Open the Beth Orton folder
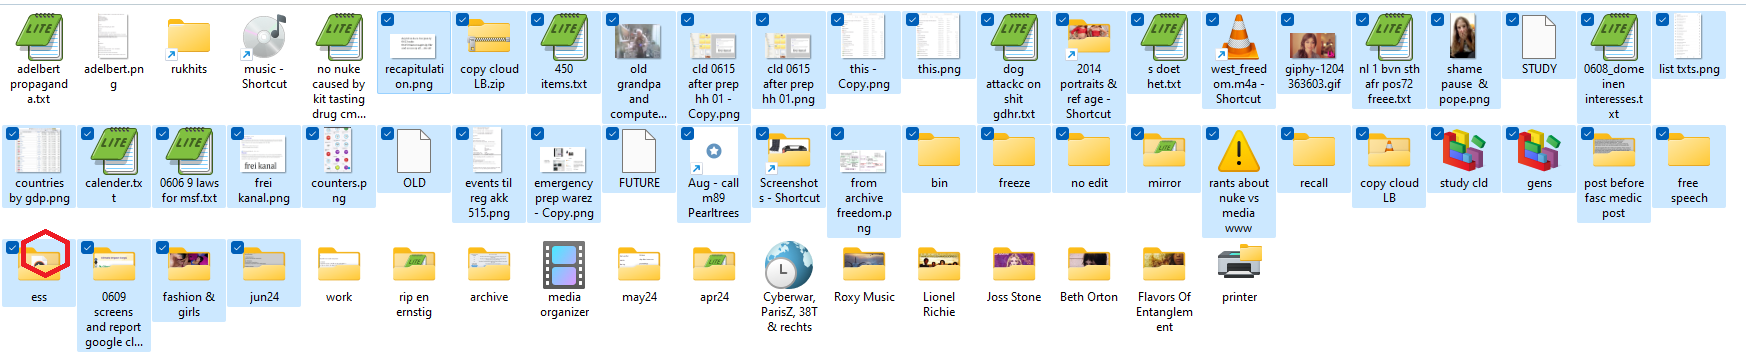Screen dimensions: 1746x363 coord(1089,266)
